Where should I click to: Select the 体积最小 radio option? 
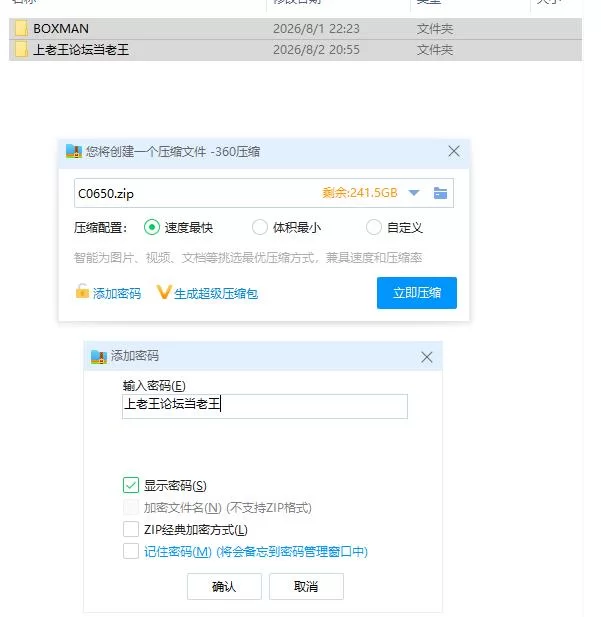259,227
